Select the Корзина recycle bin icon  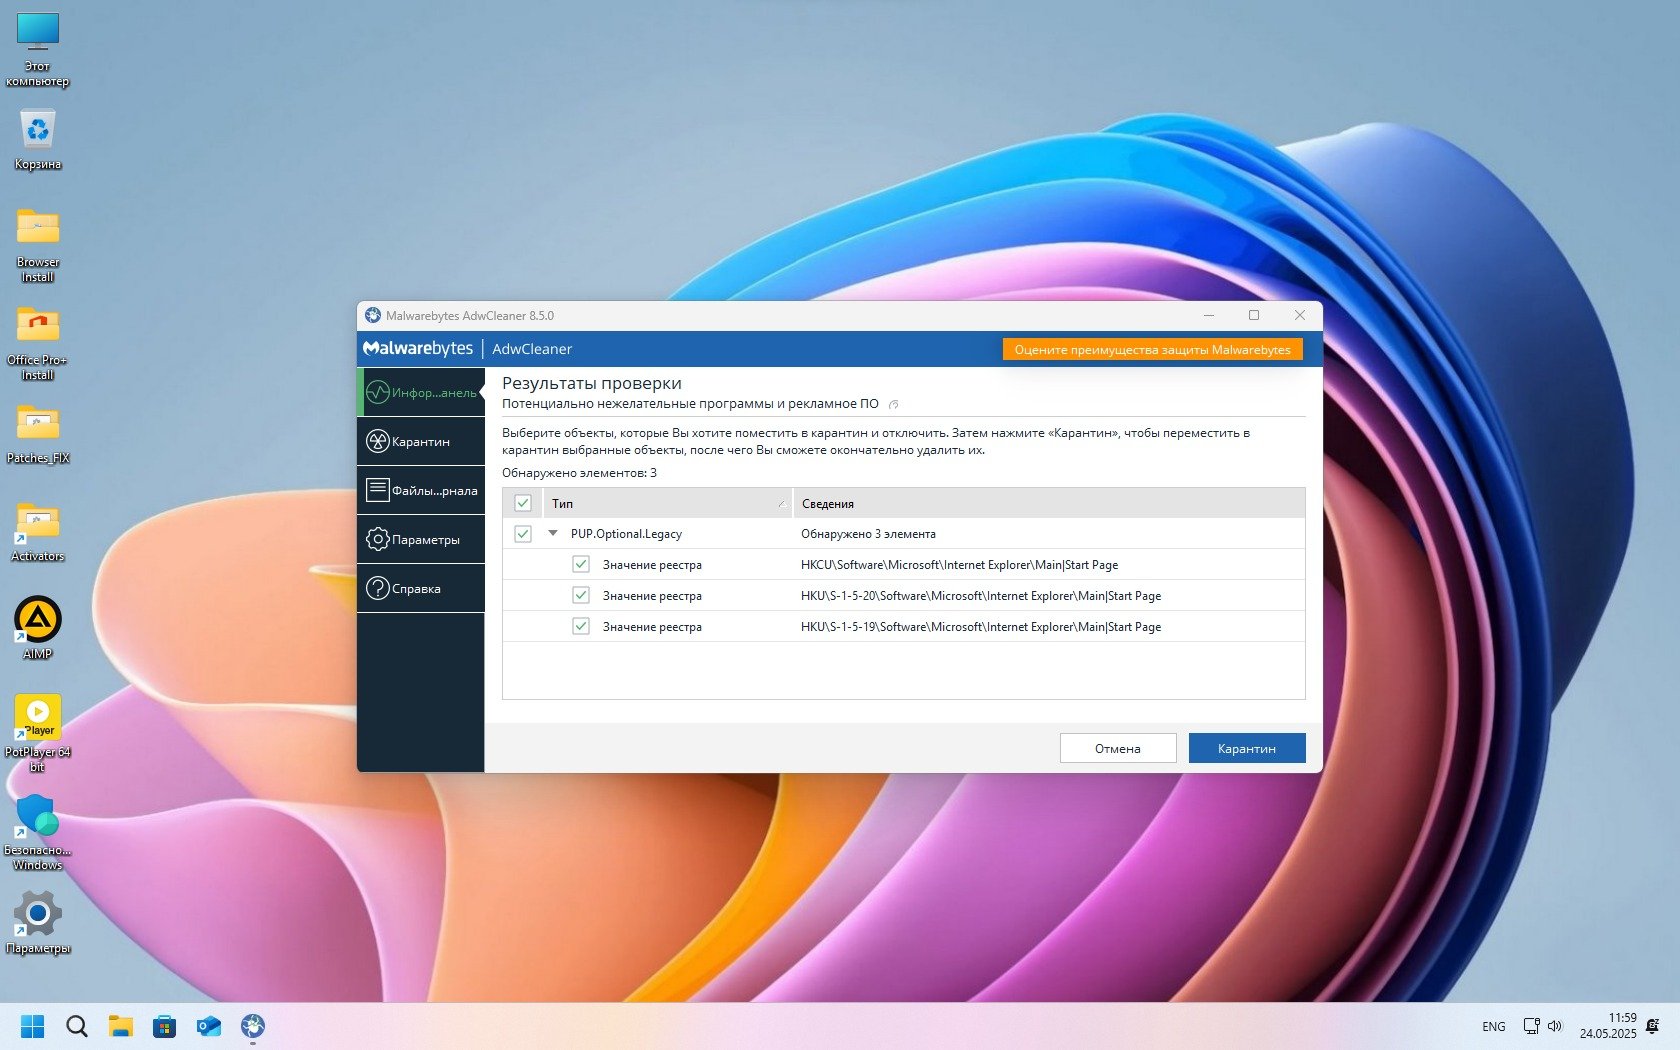(38, 139)
